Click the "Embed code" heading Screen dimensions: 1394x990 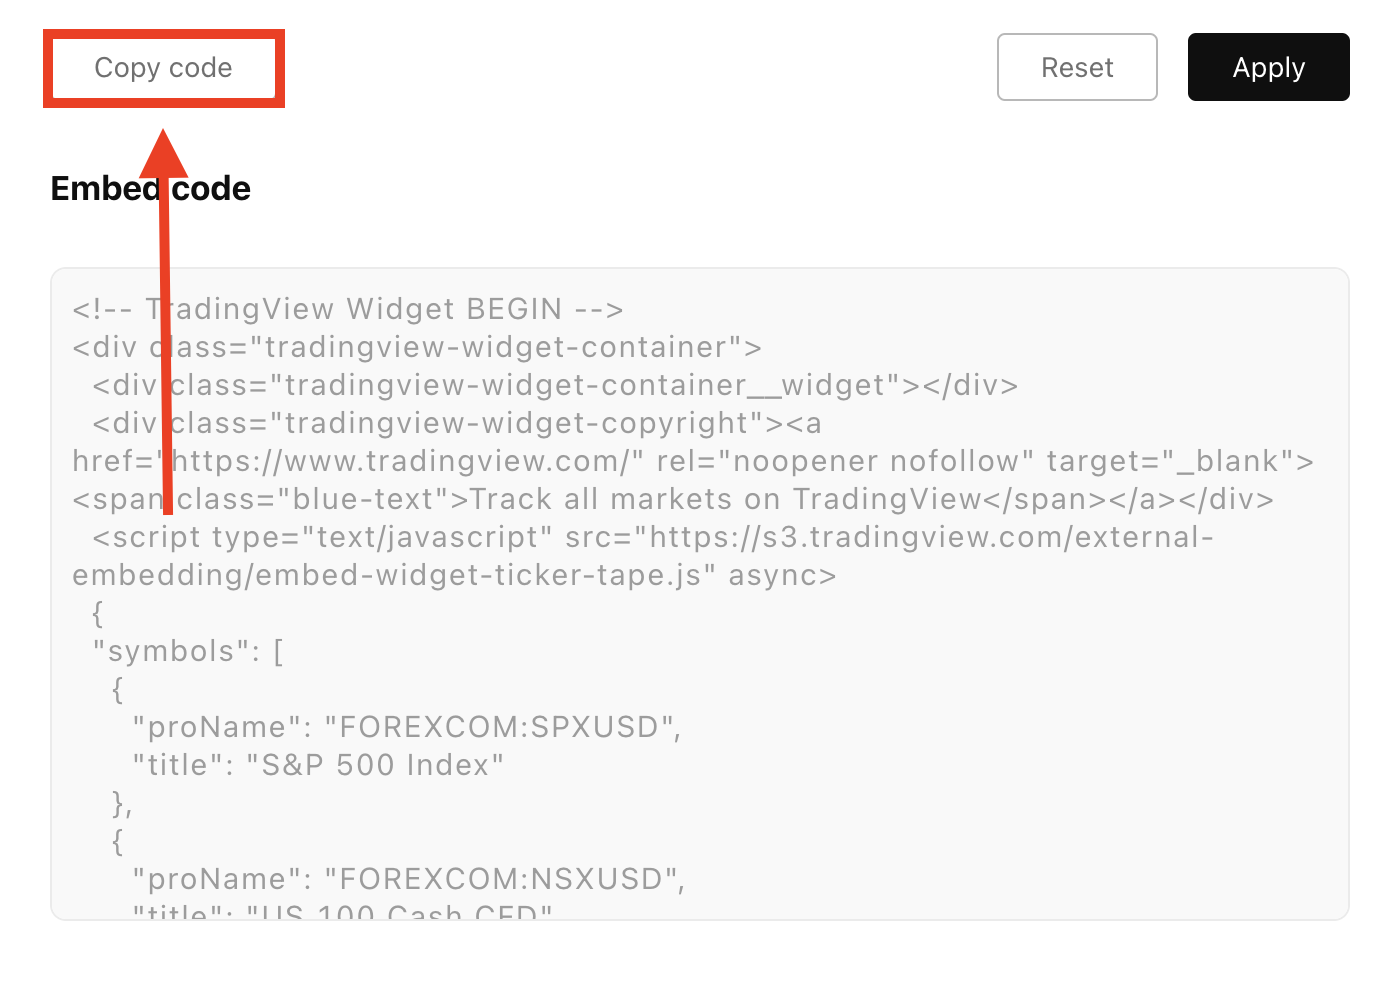click(151, 188)
